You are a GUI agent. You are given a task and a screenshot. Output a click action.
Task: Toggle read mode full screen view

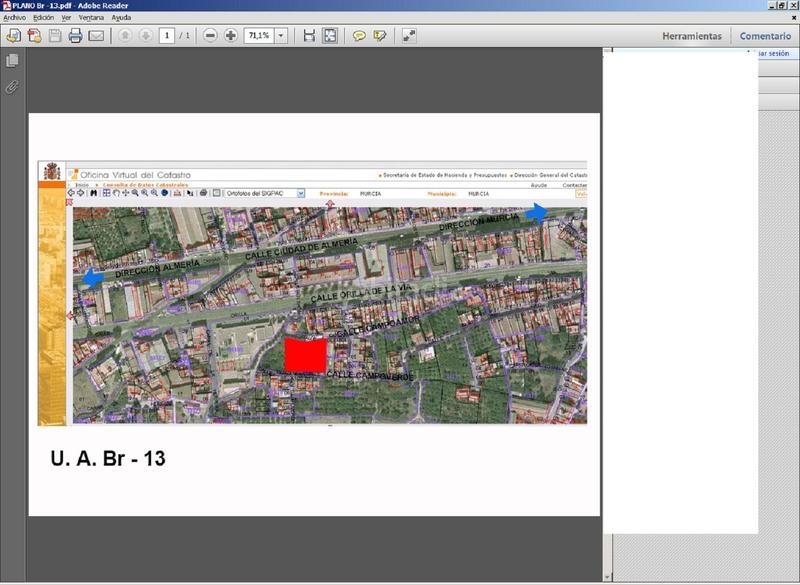pos(409,36)
